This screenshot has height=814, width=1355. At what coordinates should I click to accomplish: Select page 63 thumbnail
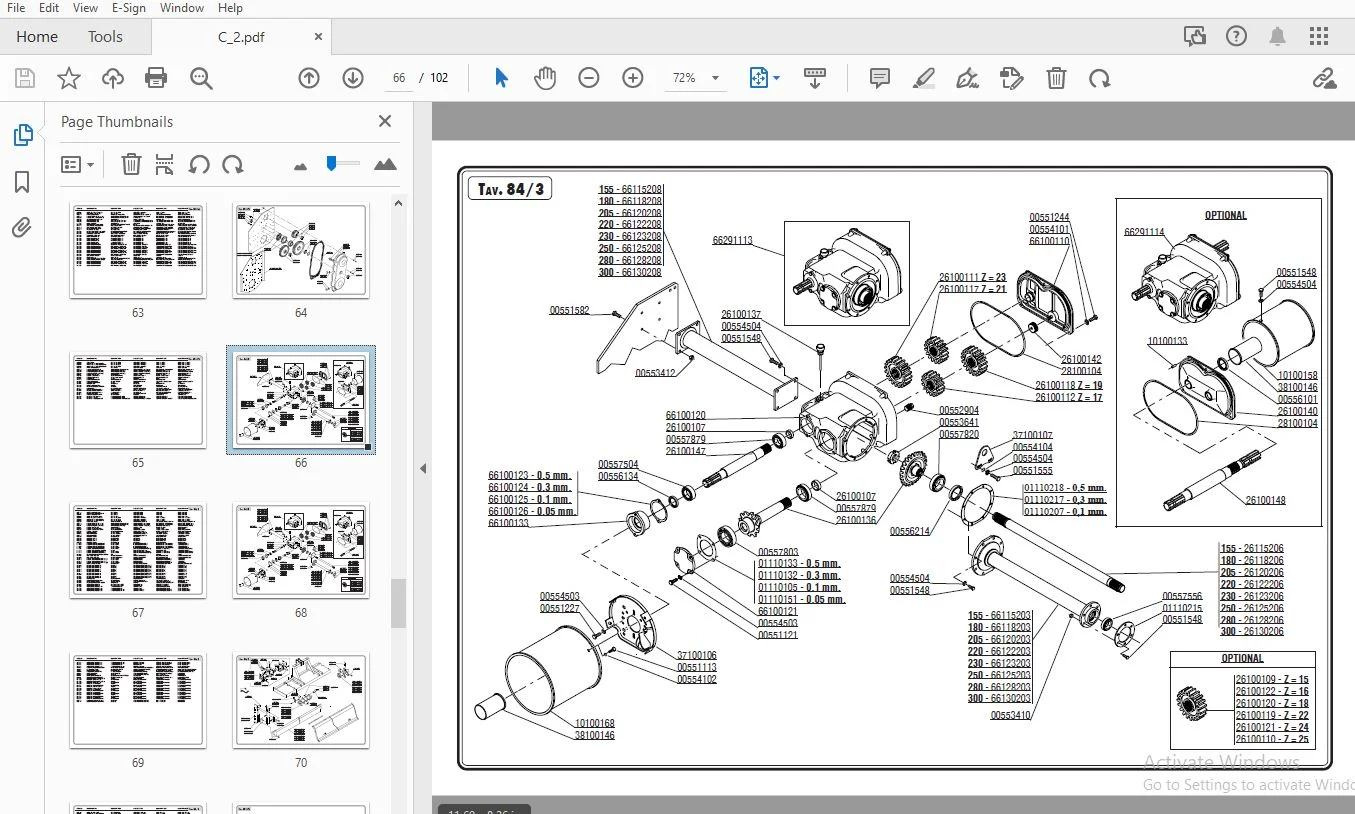tap(138, 250)
